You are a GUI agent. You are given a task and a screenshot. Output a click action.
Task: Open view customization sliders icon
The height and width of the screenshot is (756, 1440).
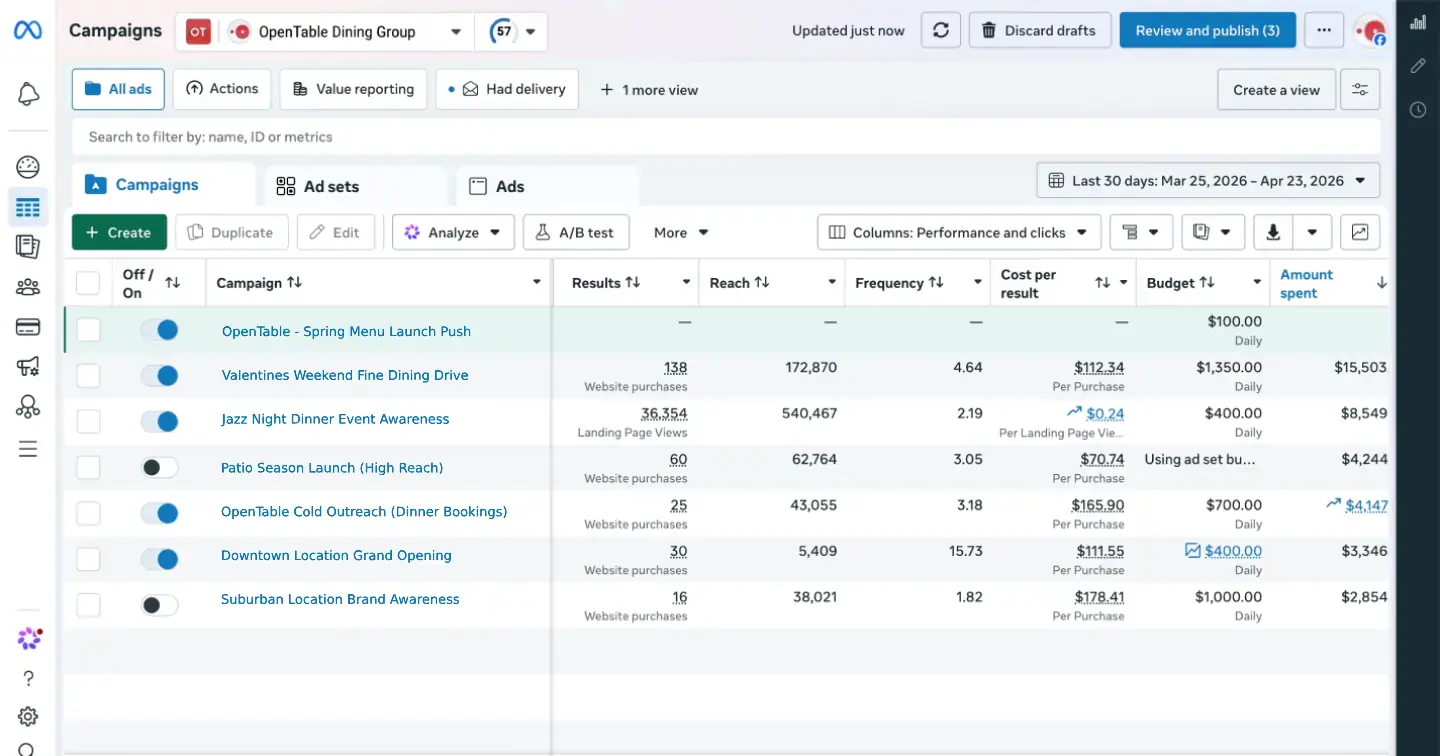click(x=1360, y=90)
